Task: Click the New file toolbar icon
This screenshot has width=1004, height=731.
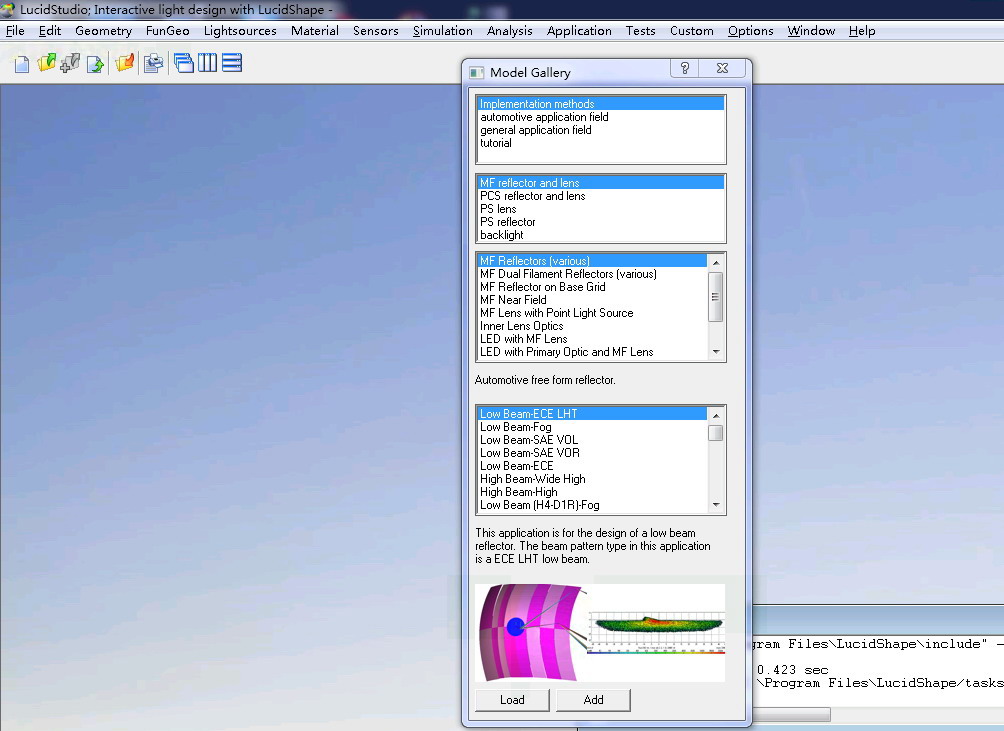Action: click(22, 64)
